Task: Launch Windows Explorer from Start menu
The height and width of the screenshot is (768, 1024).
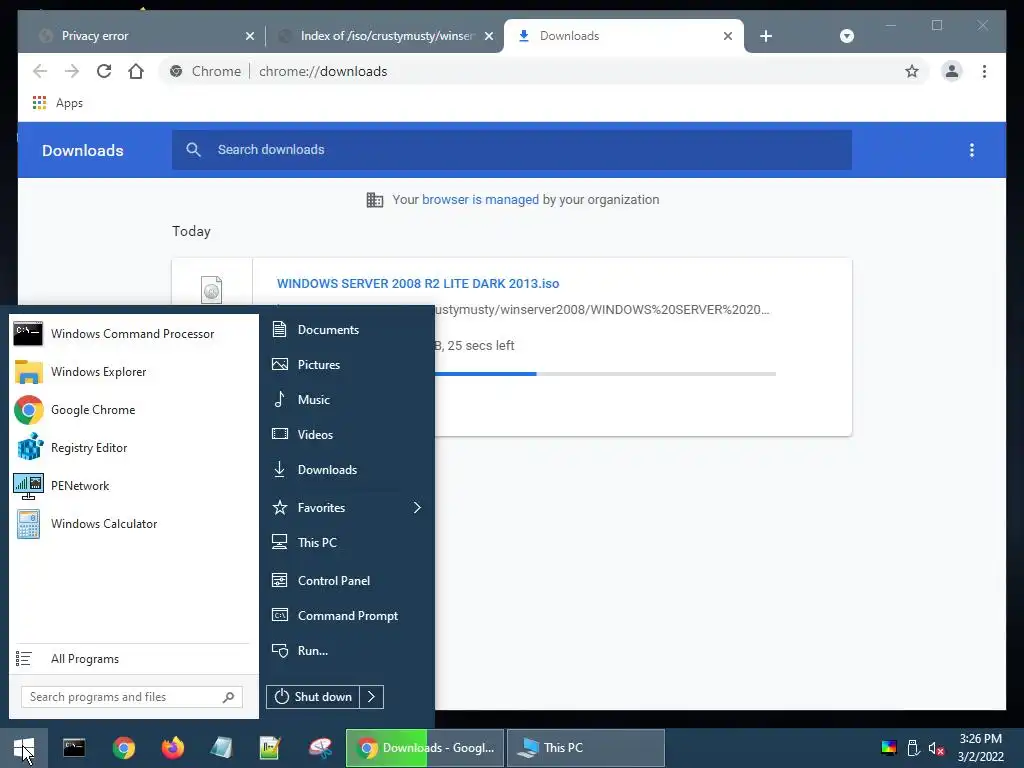Action: pos(133,372)
